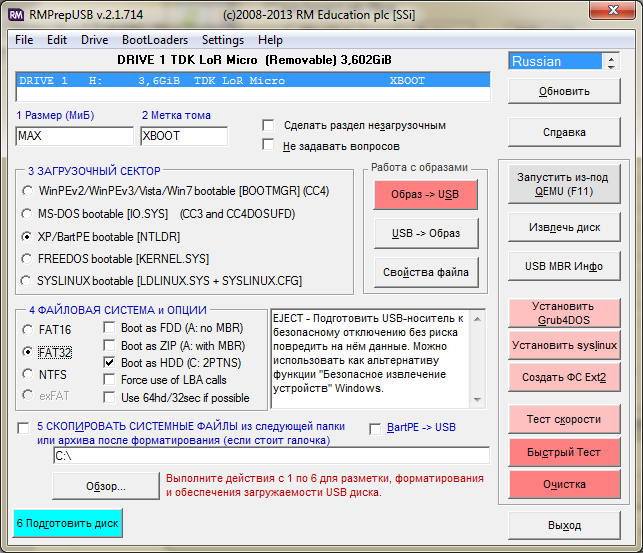Enable Boot as FDD (A: no MBR)
The image size is (643, 553).
pyautogui.click(x=109, y=327)
